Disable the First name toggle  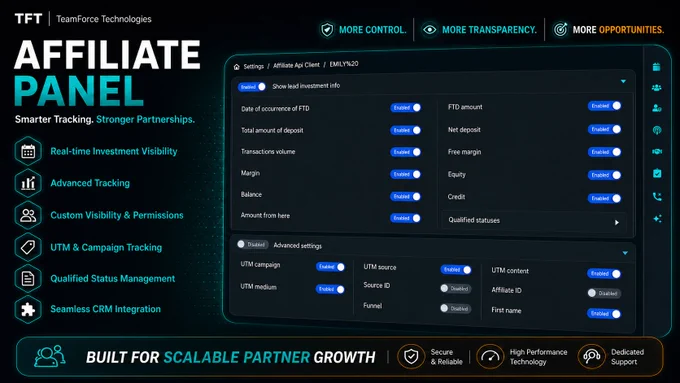tap(604, 314)
